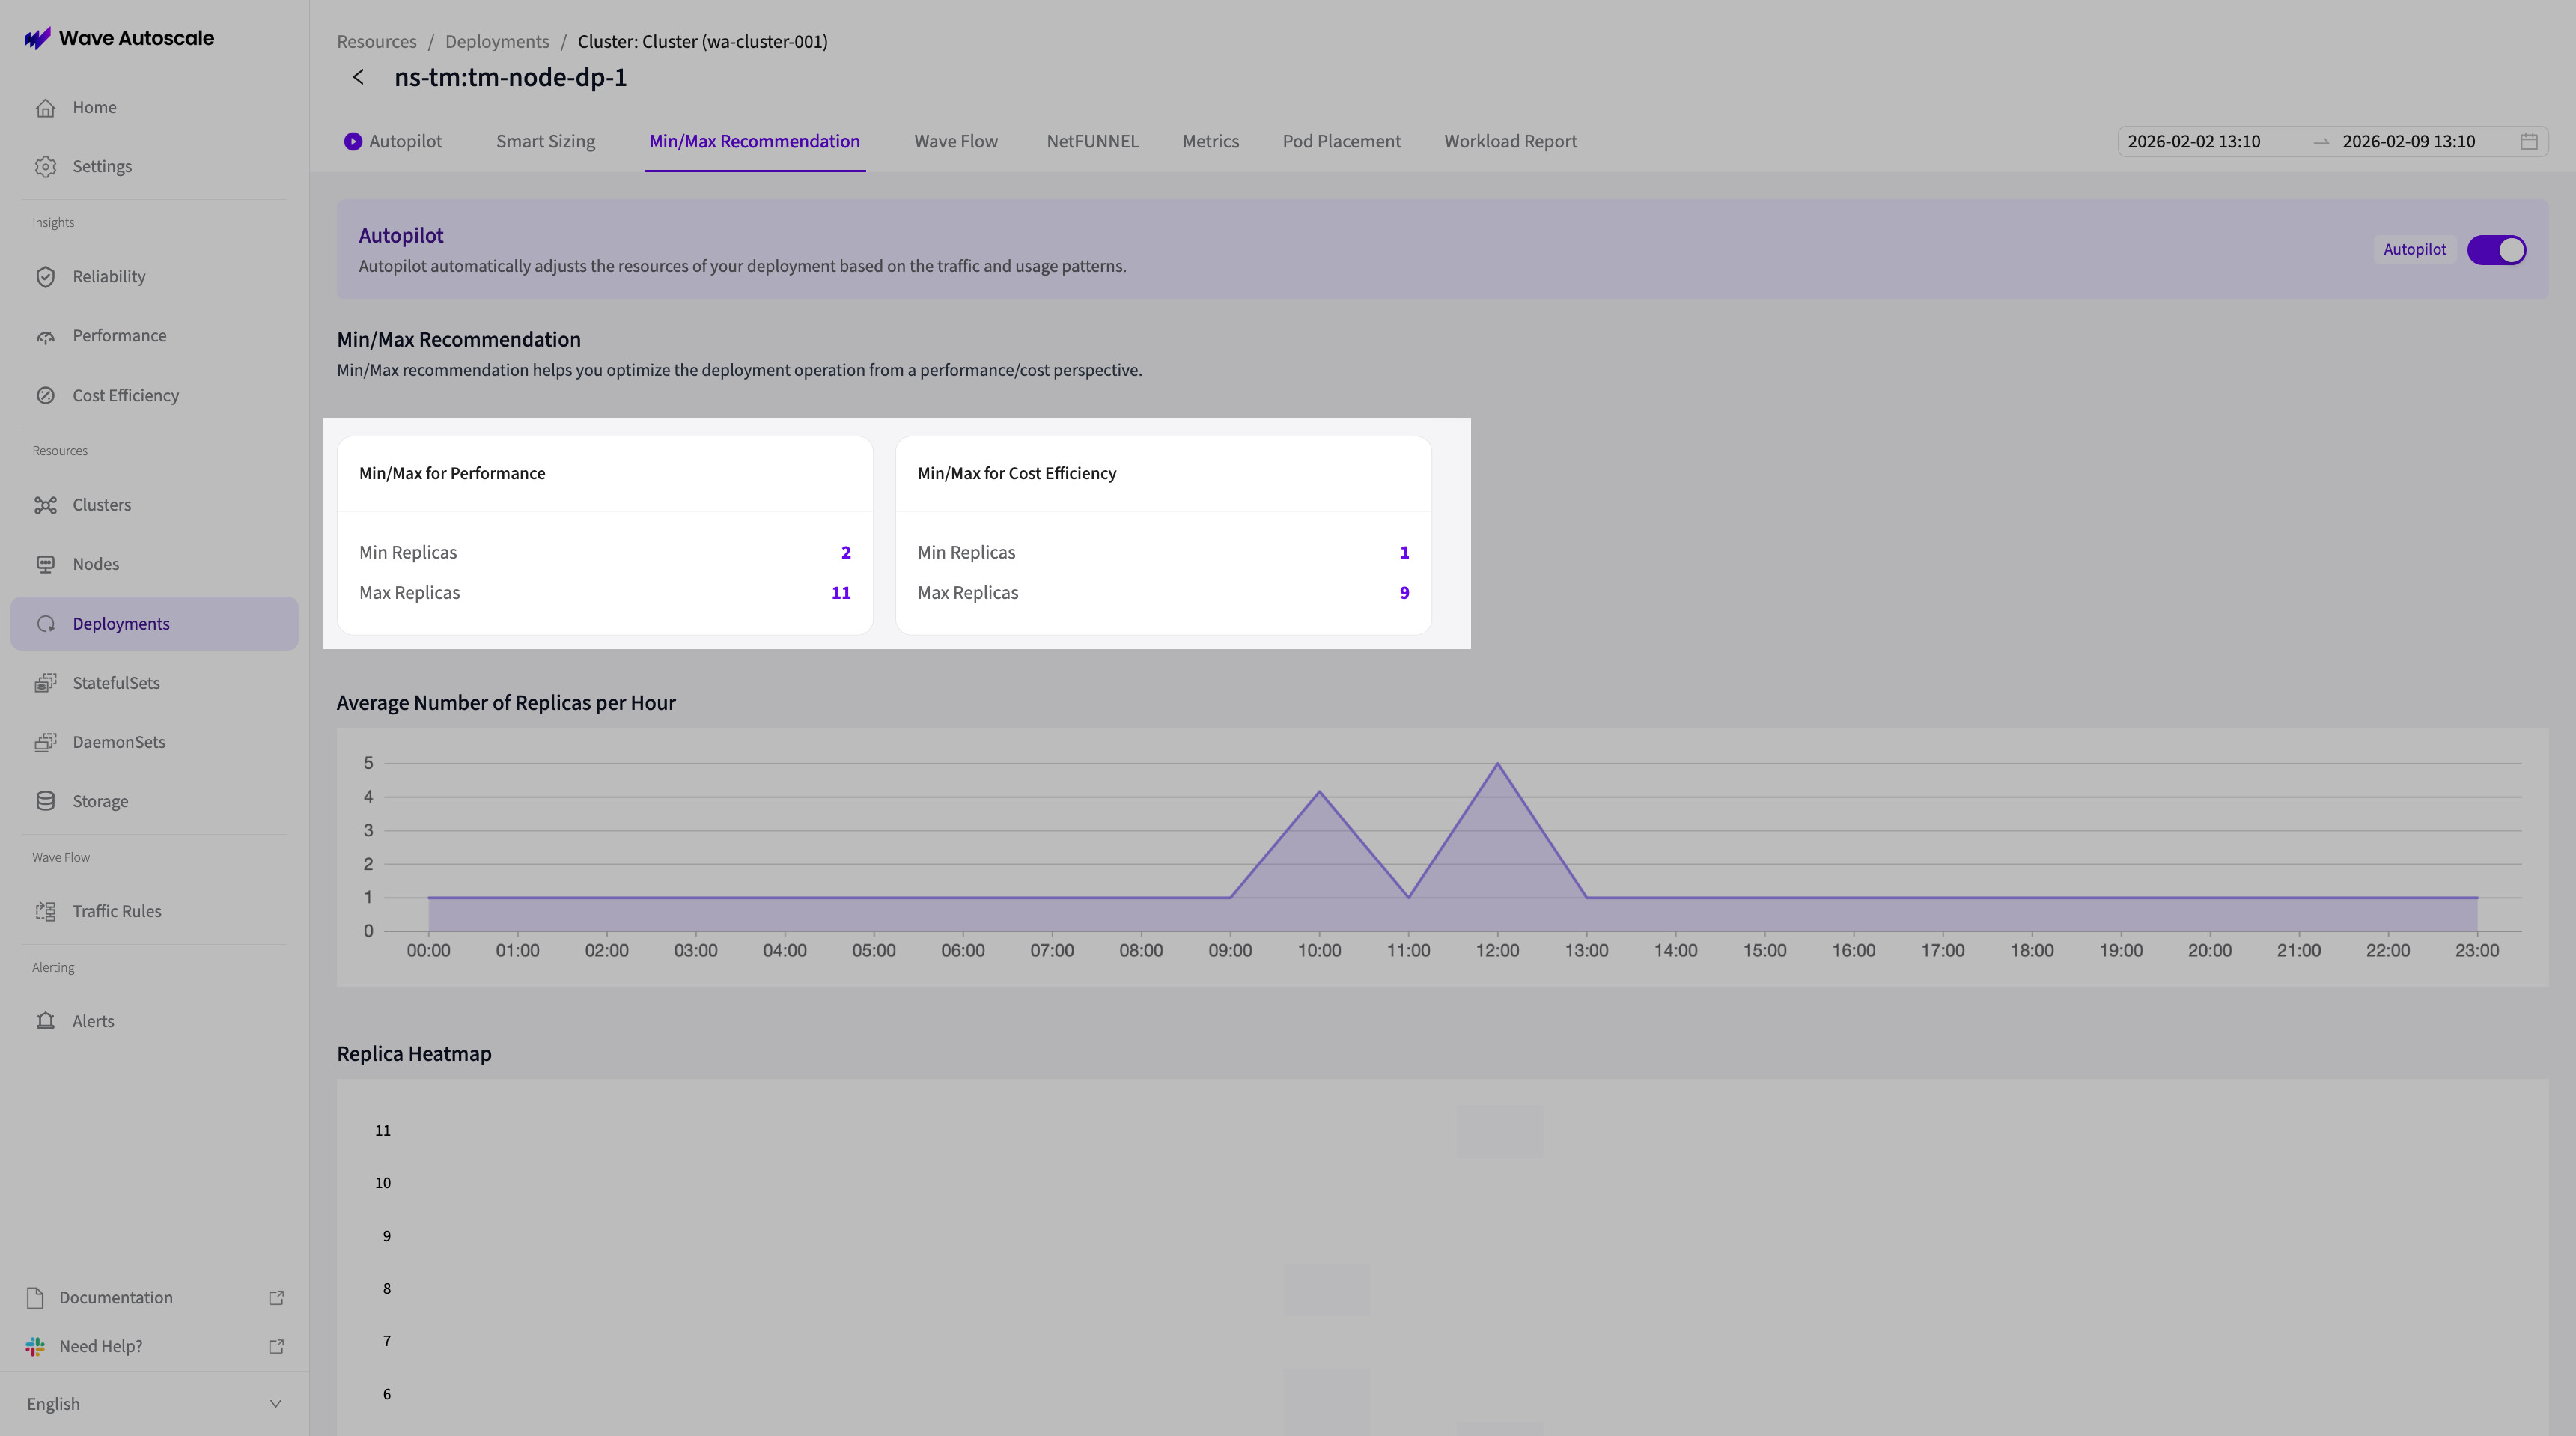This screenshot has height=1436, width=2576.
Task: Open the Metrics tab
Action: pos(1211,142)
